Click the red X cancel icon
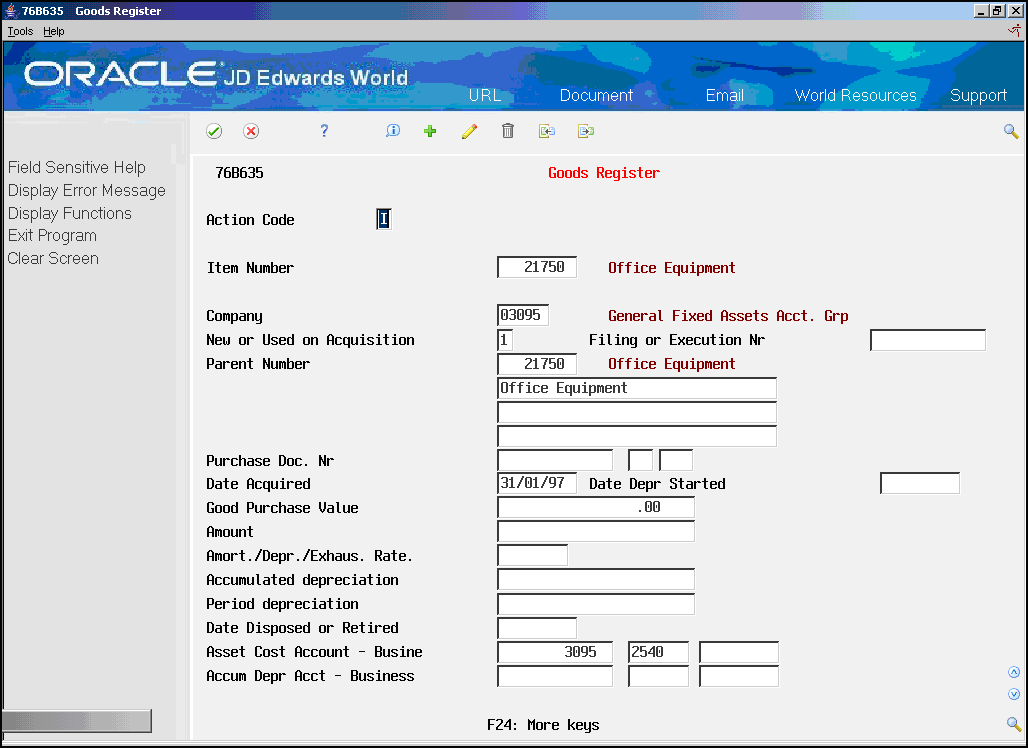Viewport: 1028px width, 748px height. (x=250, y=131)
